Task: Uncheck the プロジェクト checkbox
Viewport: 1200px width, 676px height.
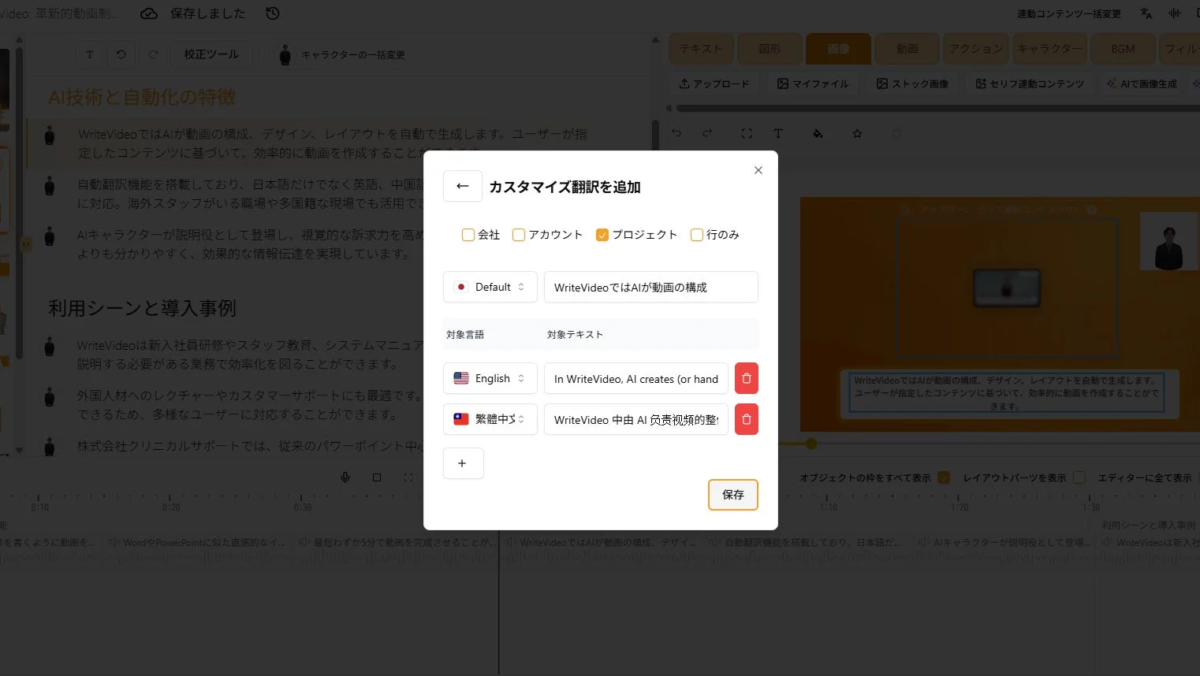Action: pyautogui.click(x=602, y=234)
